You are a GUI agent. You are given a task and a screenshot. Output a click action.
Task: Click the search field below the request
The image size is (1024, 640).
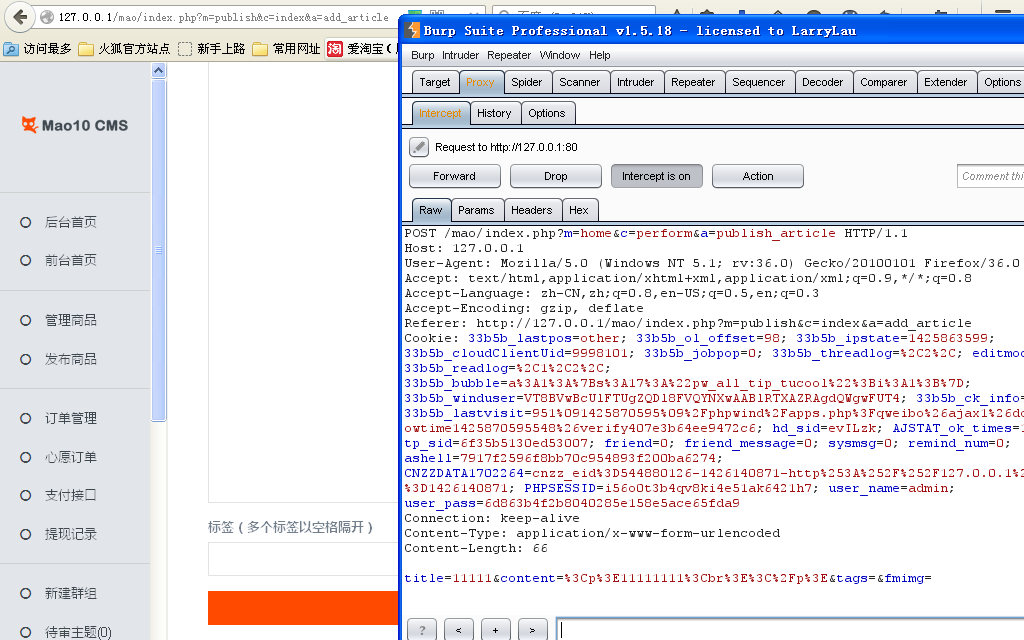(x=790, y=630)
